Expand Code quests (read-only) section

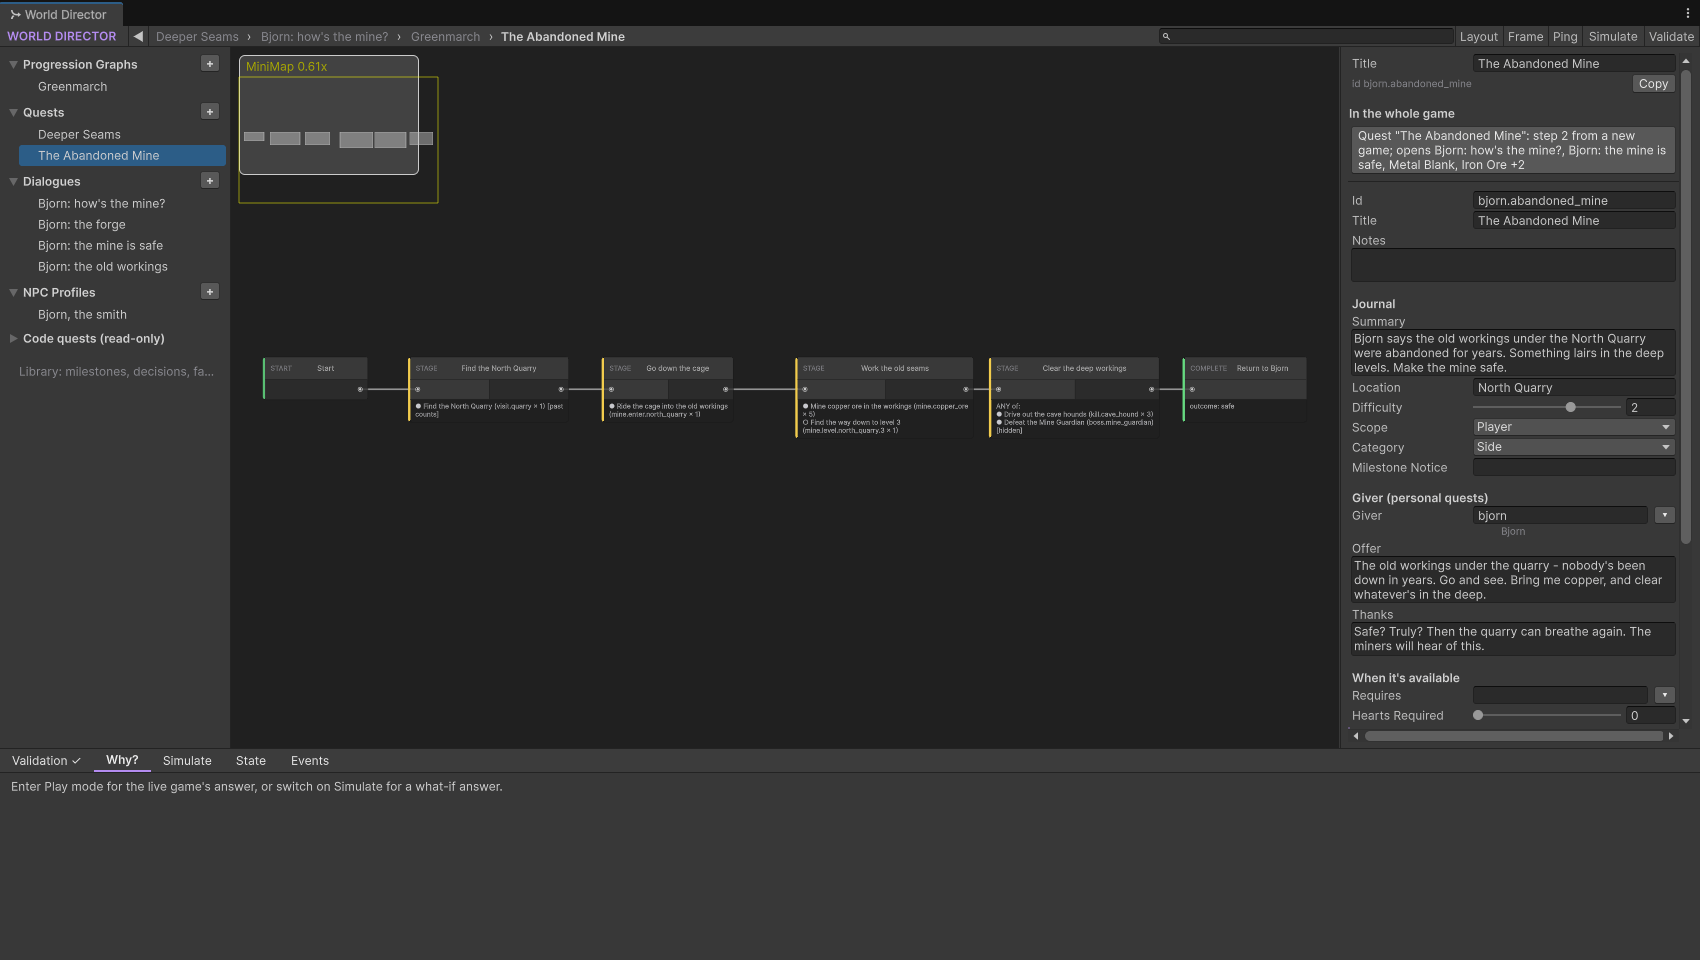(14, 339)
